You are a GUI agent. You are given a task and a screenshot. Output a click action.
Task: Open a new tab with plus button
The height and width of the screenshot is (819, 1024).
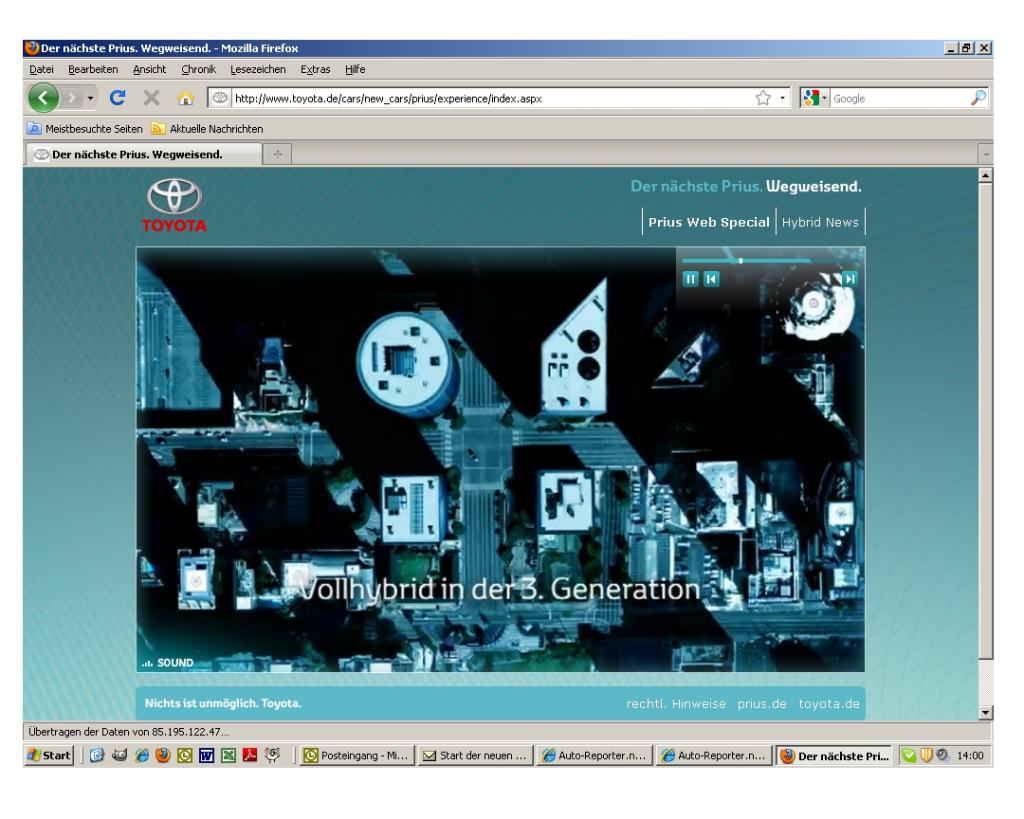pyautogui.click(x=278, y=155)
